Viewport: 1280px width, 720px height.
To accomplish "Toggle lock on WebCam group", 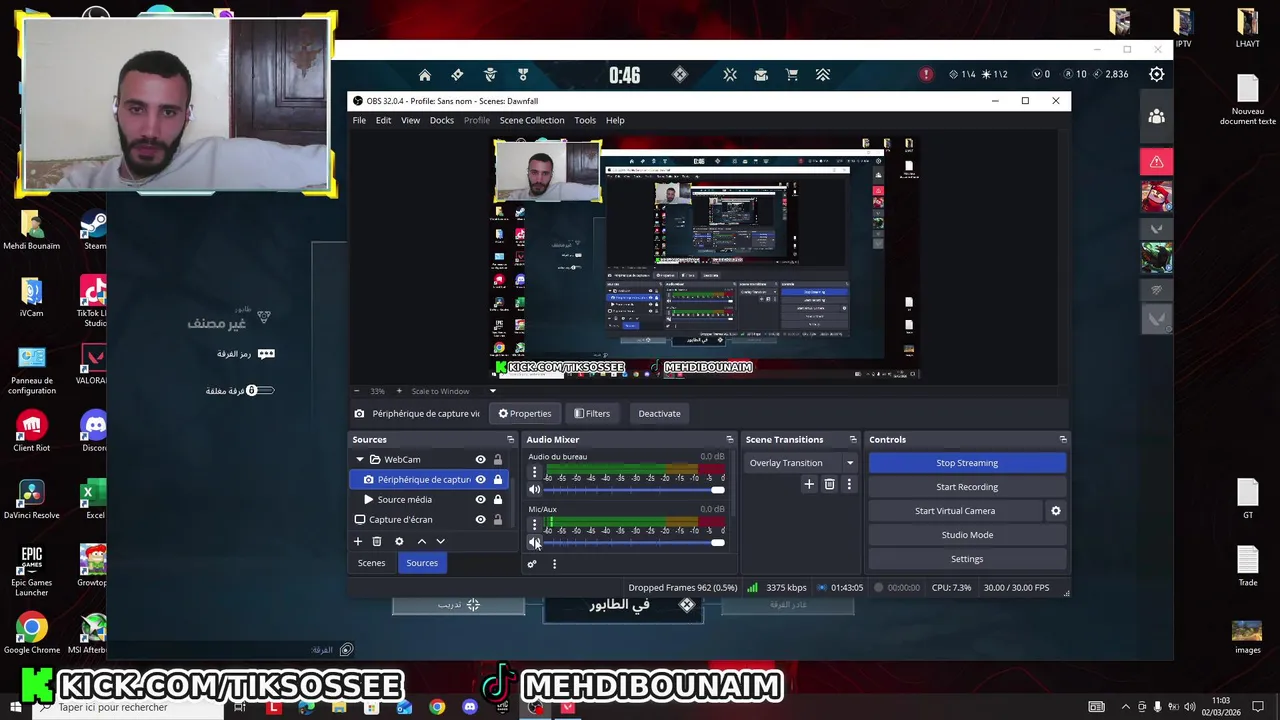I will pos(498,460).
